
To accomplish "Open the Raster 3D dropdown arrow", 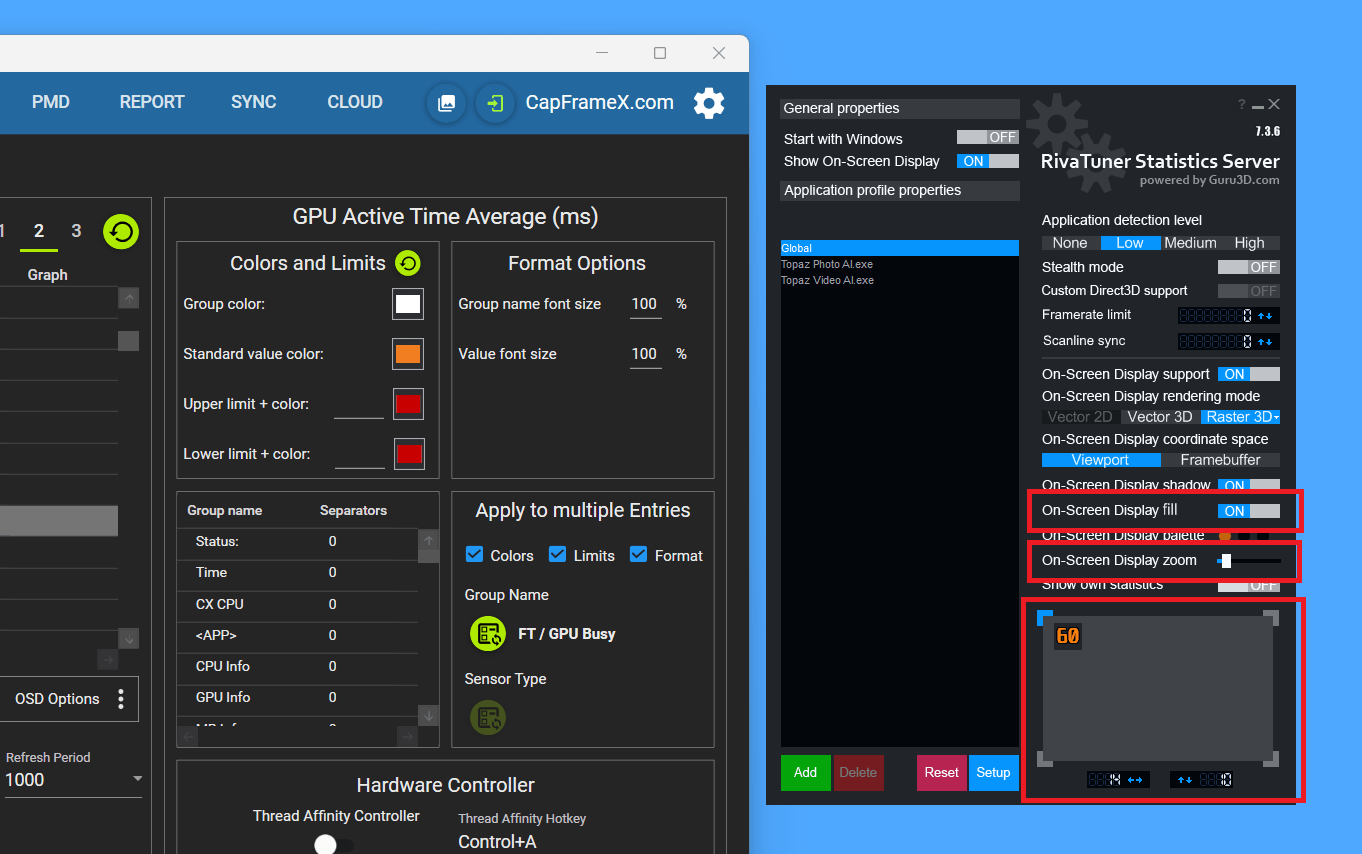I will coord(1276,418).
